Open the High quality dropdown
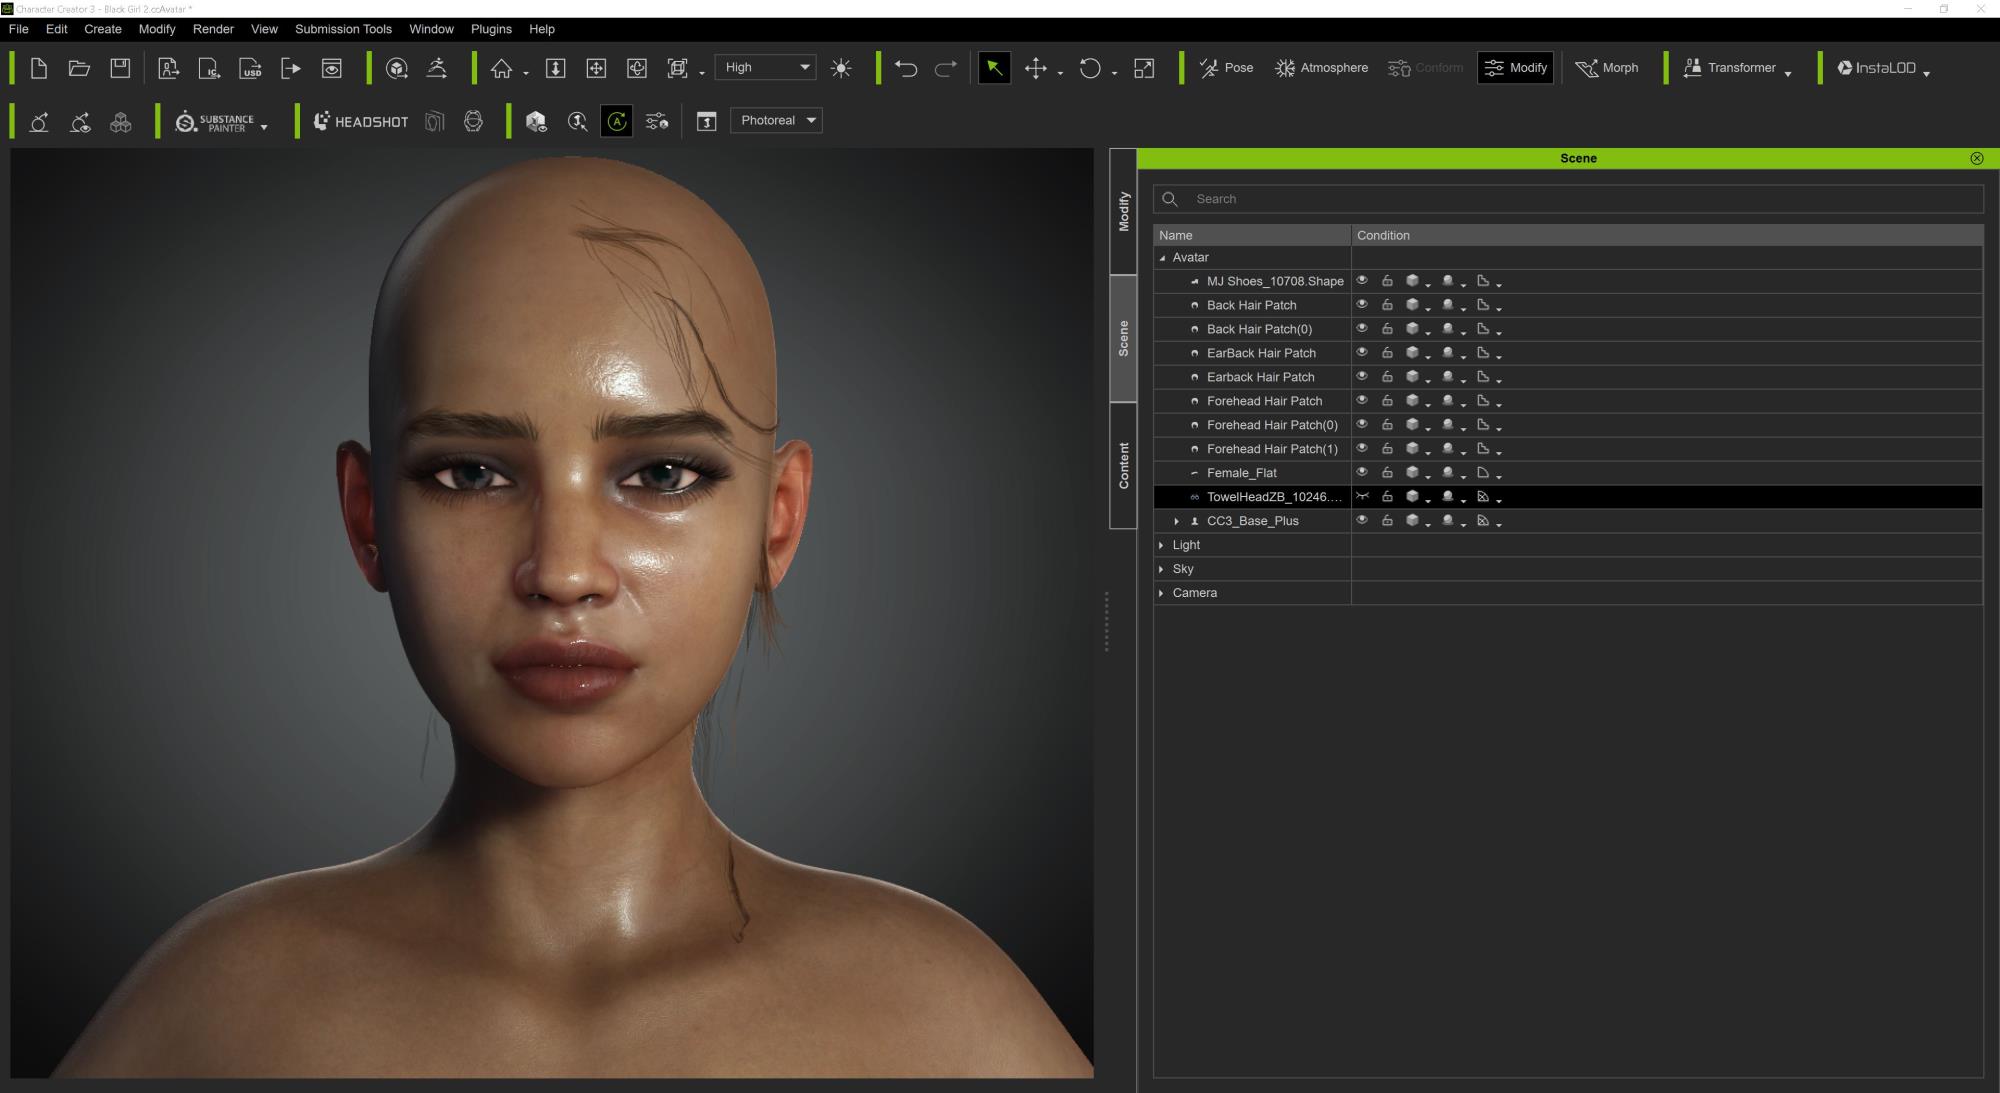Image resolution: width=2000 pixels, height=1093 pixels. pyautogui.click(x=765, y=67)
